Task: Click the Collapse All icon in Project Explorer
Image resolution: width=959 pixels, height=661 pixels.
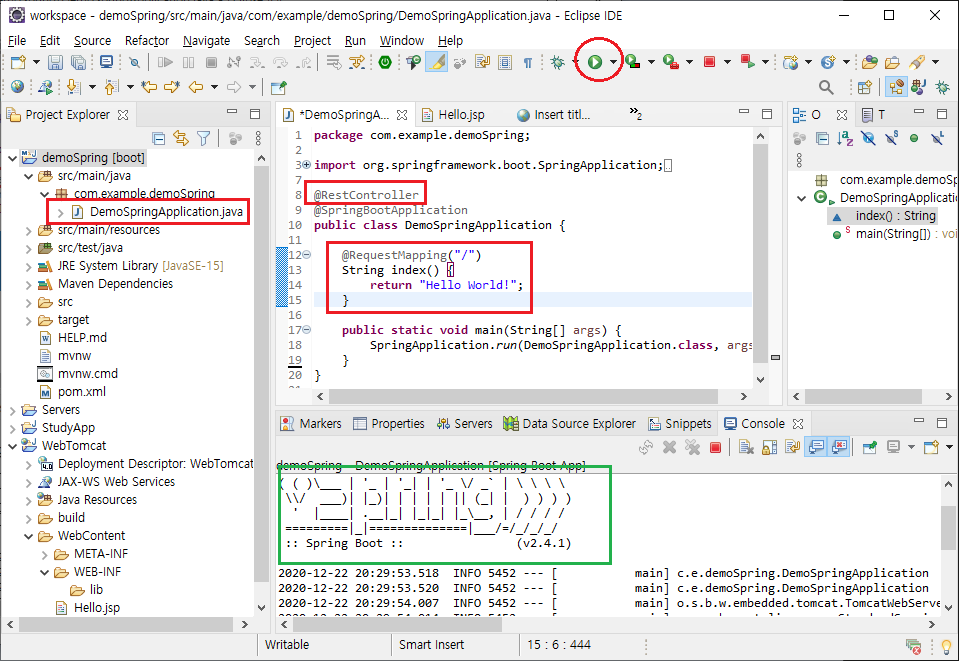Action: tap(158, 138)
